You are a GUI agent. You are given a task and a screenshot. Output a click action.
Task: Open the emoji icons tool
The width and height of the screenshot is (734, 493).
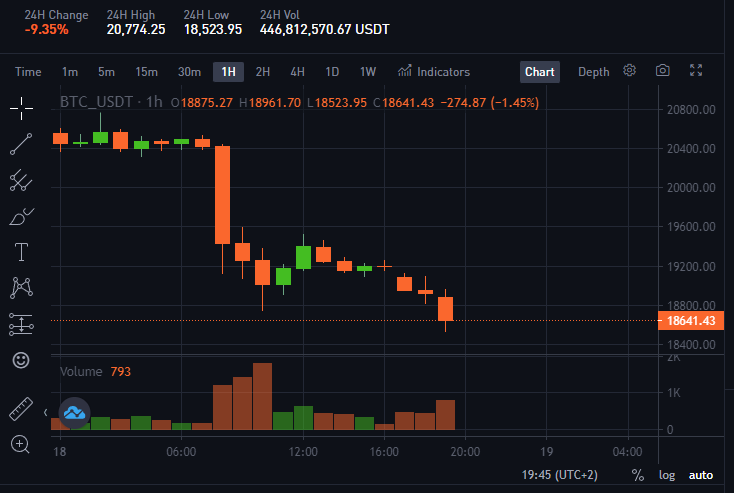(21, 360)
